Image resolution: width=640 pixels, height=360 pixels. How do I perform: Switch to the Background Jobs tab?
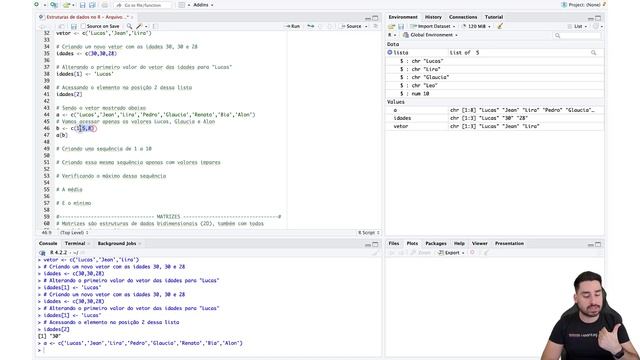117,243
